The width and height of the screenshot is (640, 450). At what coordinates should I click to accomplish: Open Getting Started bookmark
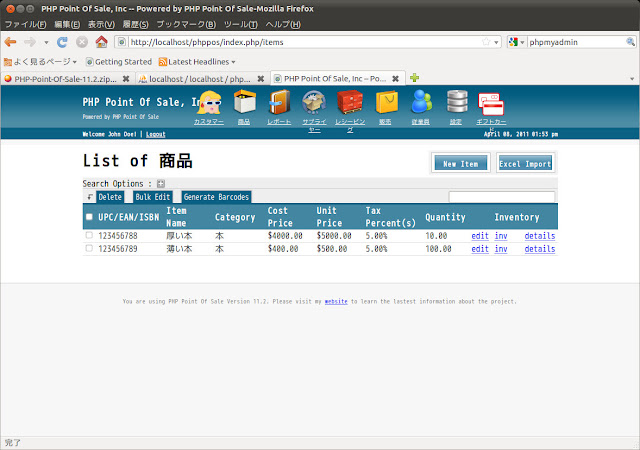point(118,62)
